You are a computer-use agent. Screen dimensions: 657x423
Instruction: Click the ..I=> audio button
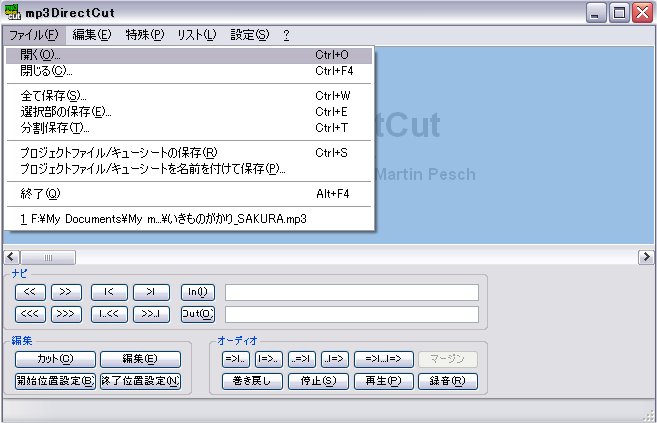334,359
